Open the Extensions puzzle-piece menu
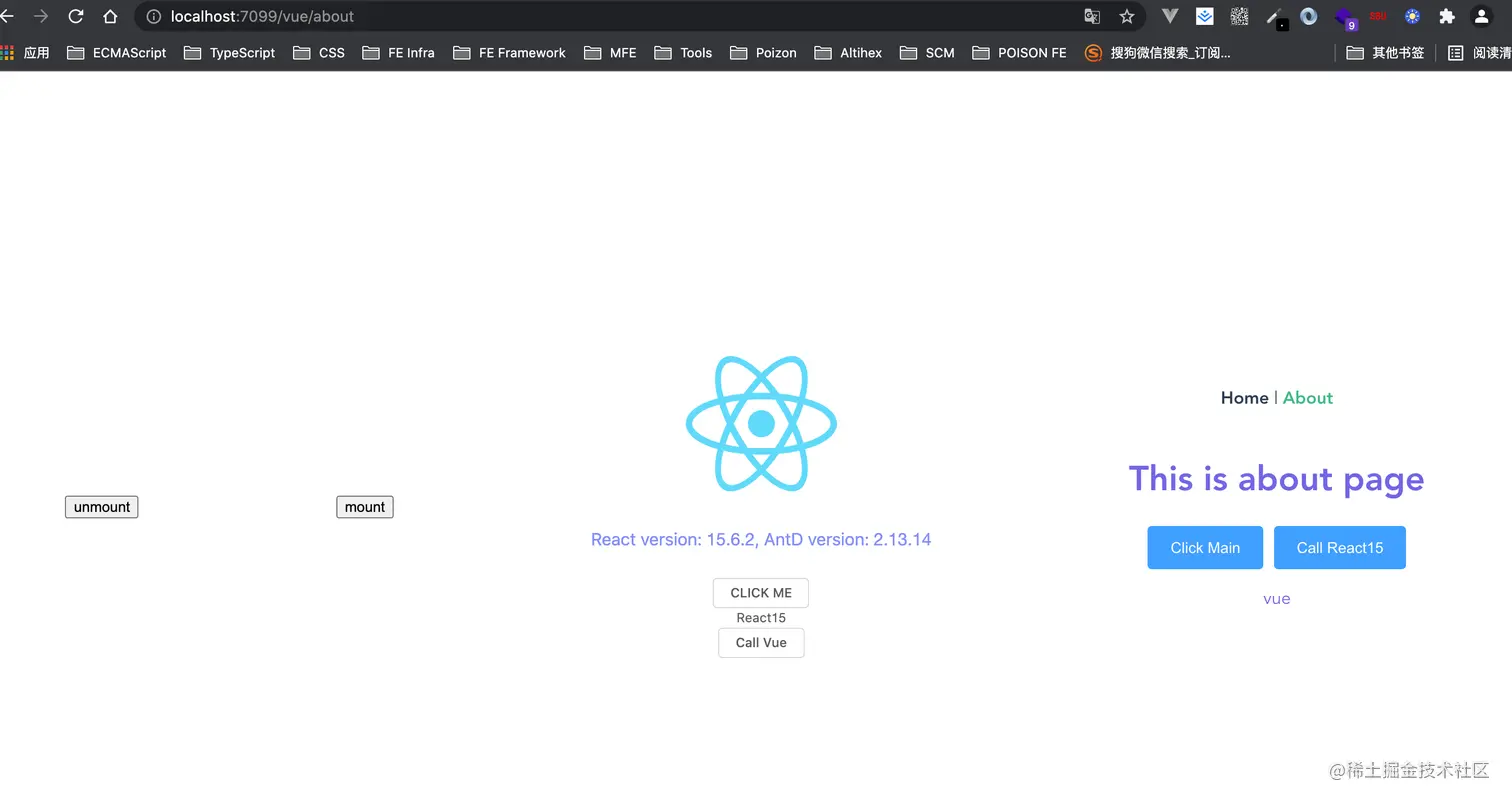The width and height of the screenshot is (1512, 803). 1447,16
